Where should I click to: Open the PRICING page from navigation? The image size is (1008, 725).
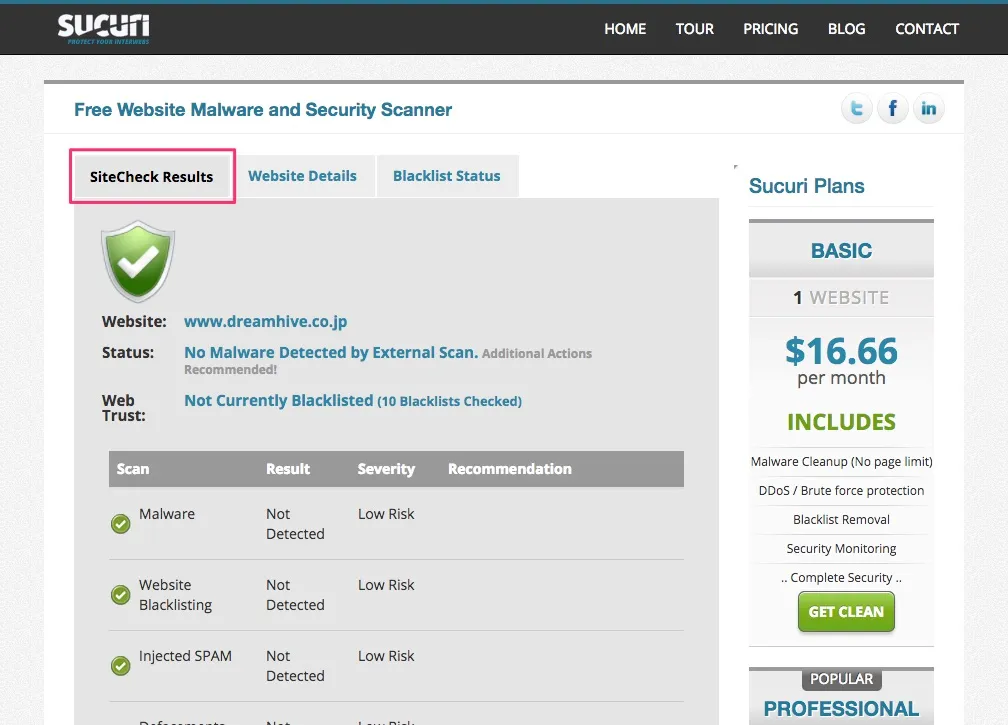pyautogui.click(x=770, y=29)
